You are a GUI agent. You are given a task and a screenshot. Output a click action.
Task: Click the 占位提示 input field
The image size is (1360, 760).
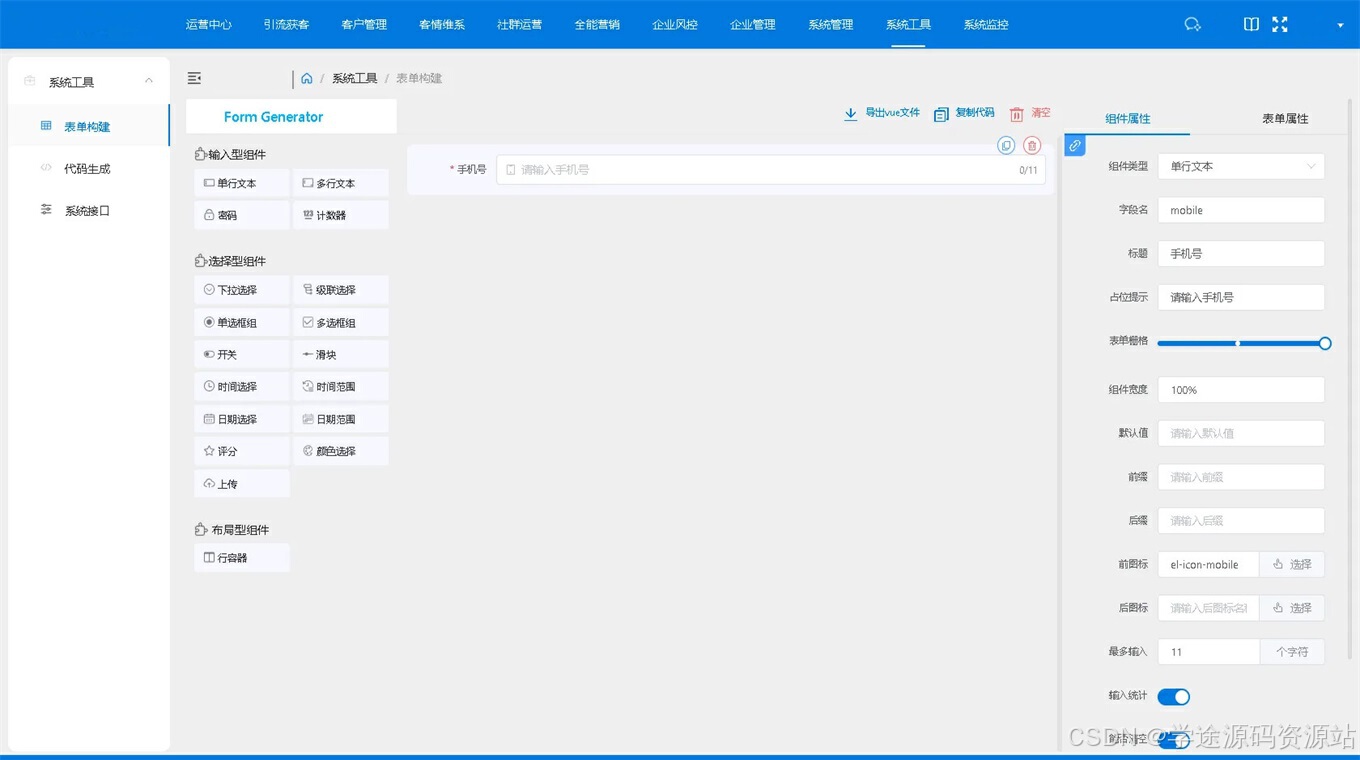pyautogui.click(x=1241, y=297)
